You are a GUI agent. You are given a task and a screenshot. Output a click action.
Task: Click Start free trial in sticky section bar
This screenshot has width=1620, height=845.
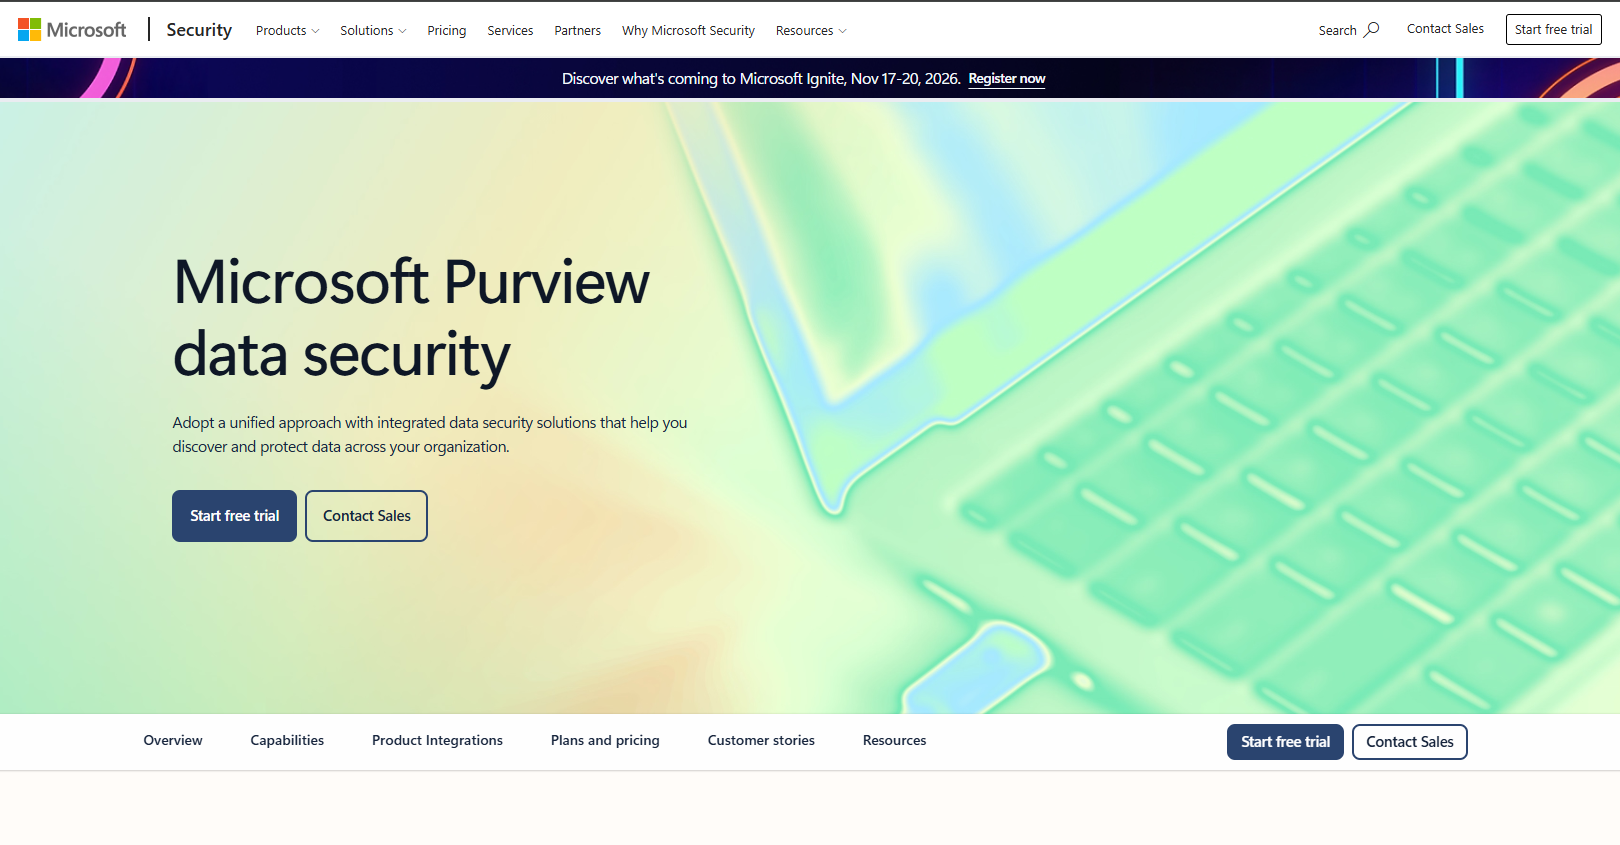pos(1285,742)
